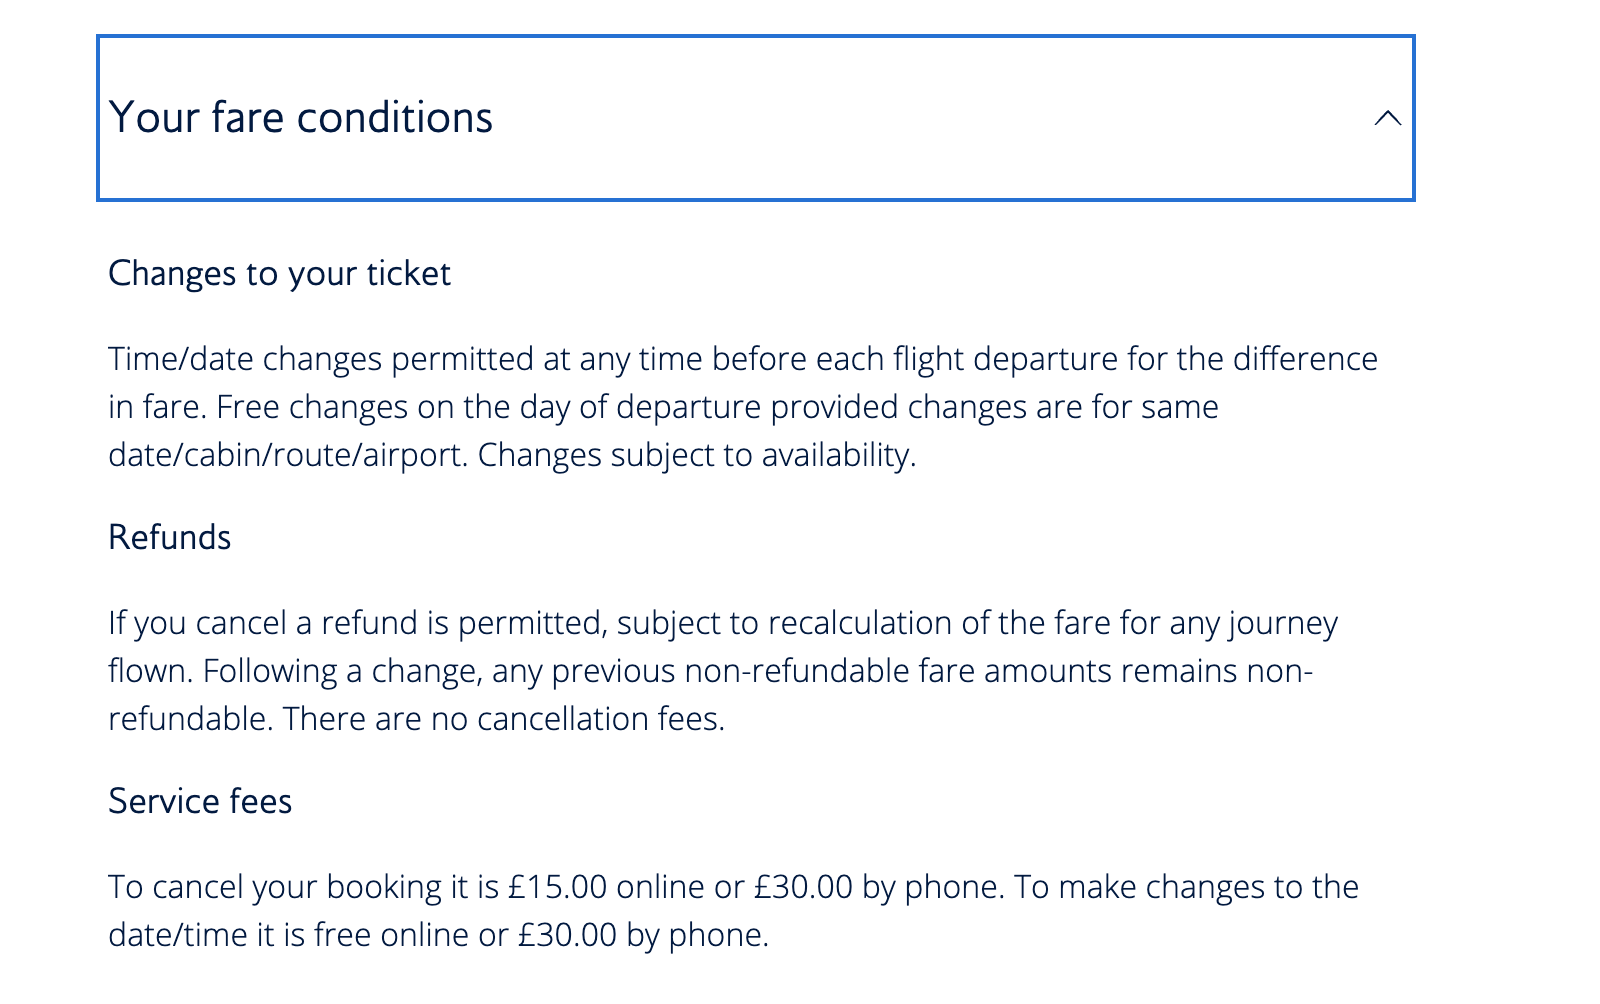
Task: Click '£15.00 online' cancellation fee text
Action: coord(606,887)
